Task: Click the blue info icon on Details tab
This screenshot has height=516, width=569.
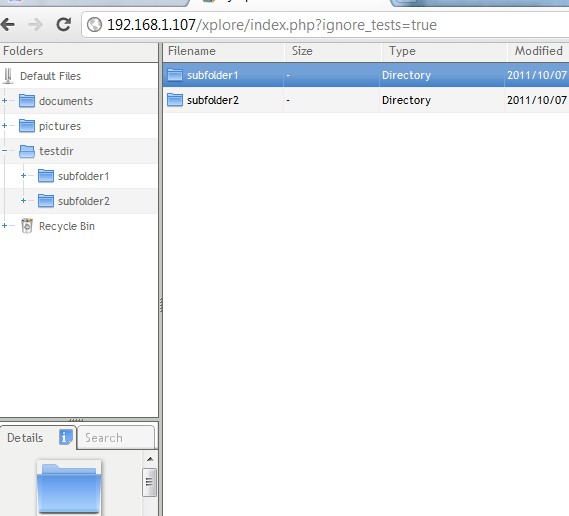Action: pos(65,437)
